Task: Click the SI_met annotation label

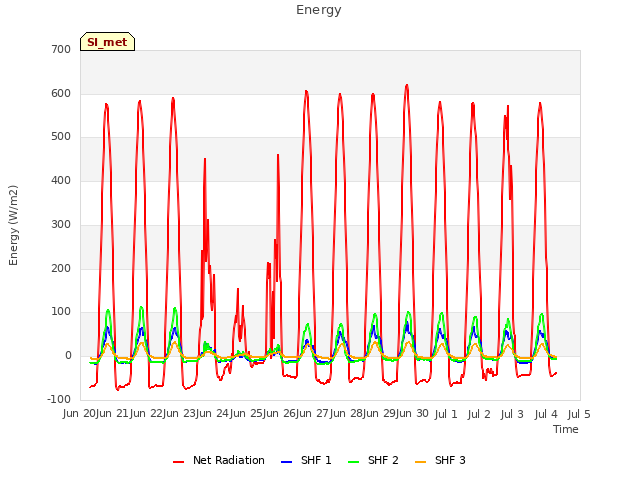Action: click(x=107, y=42)
